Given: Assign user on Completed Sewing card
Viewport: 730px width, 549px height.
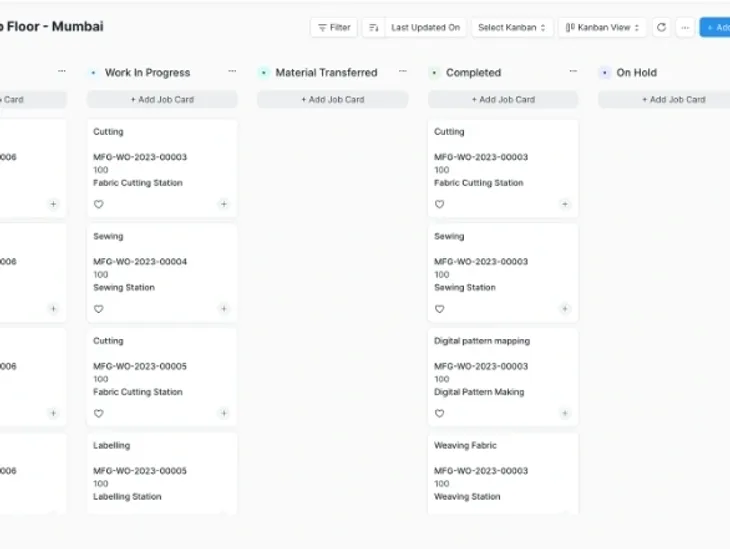Looking at the screenshot, I should pos(565,309).
